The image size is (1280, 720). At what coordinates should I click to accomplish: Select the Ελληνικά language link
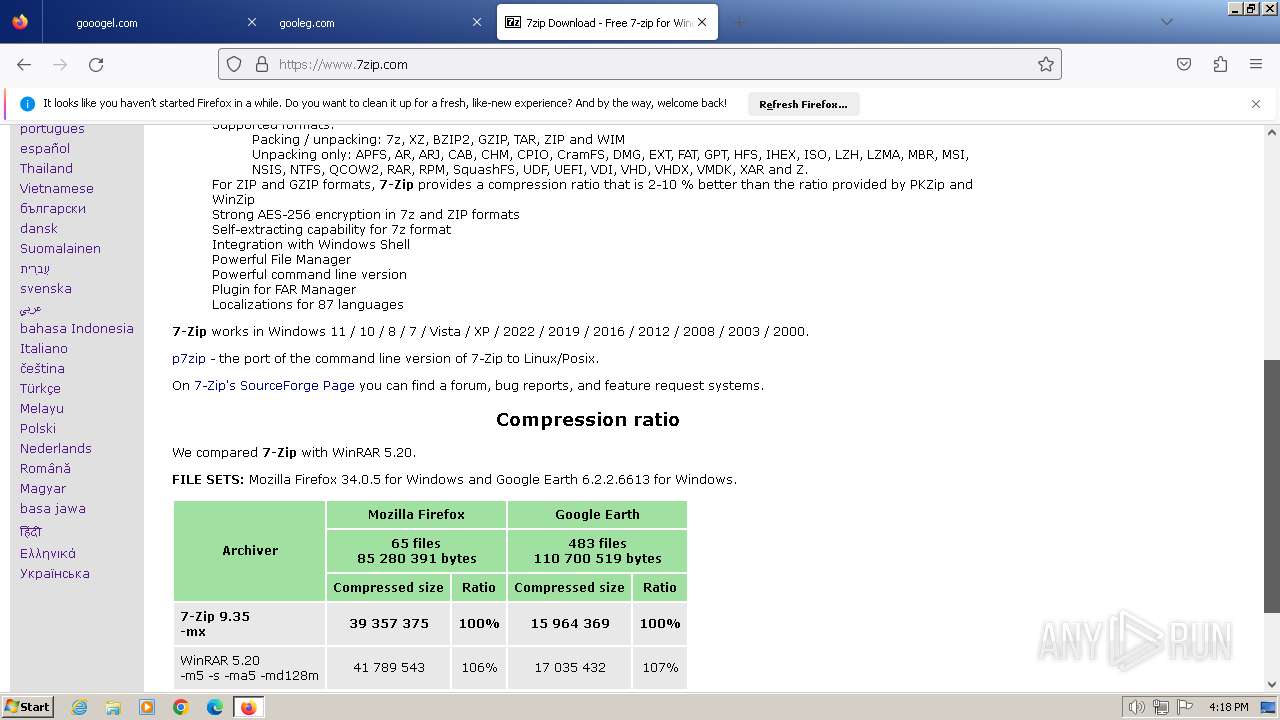point(48,553)
